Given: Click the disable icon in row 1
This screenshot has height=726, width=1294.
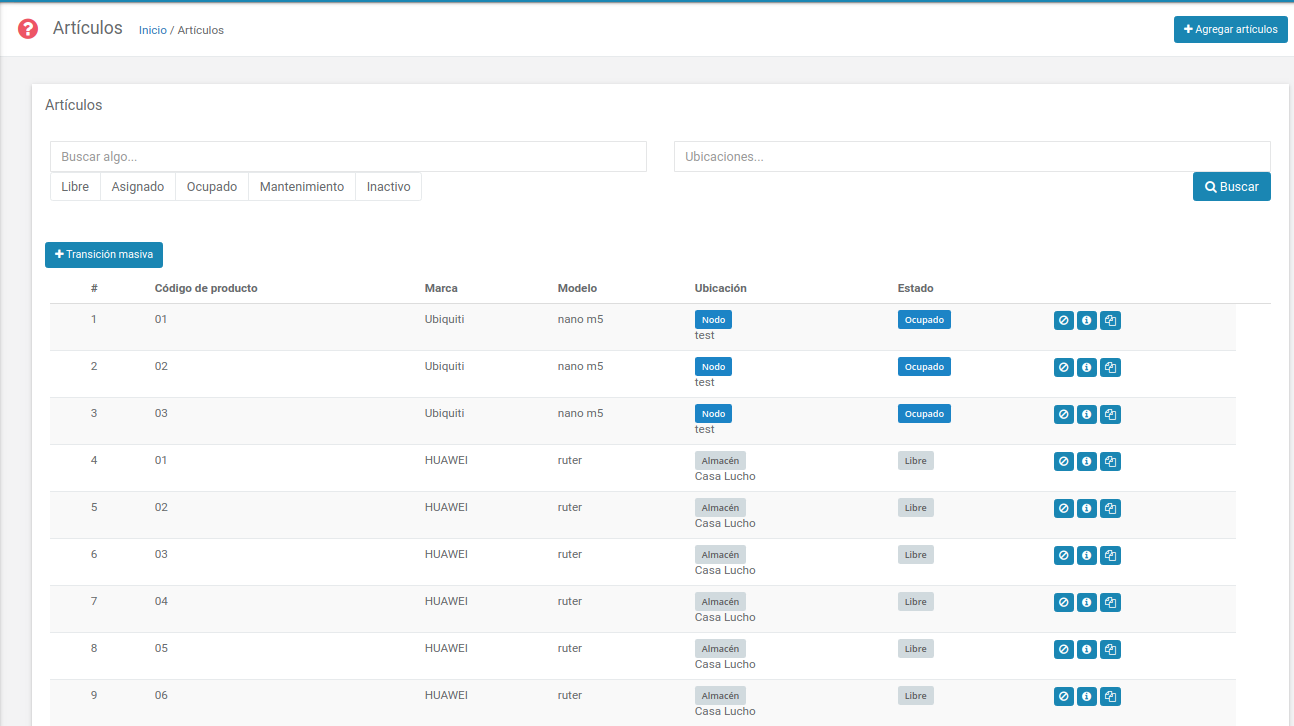Looking at the screenshot, I should 1064,321.
